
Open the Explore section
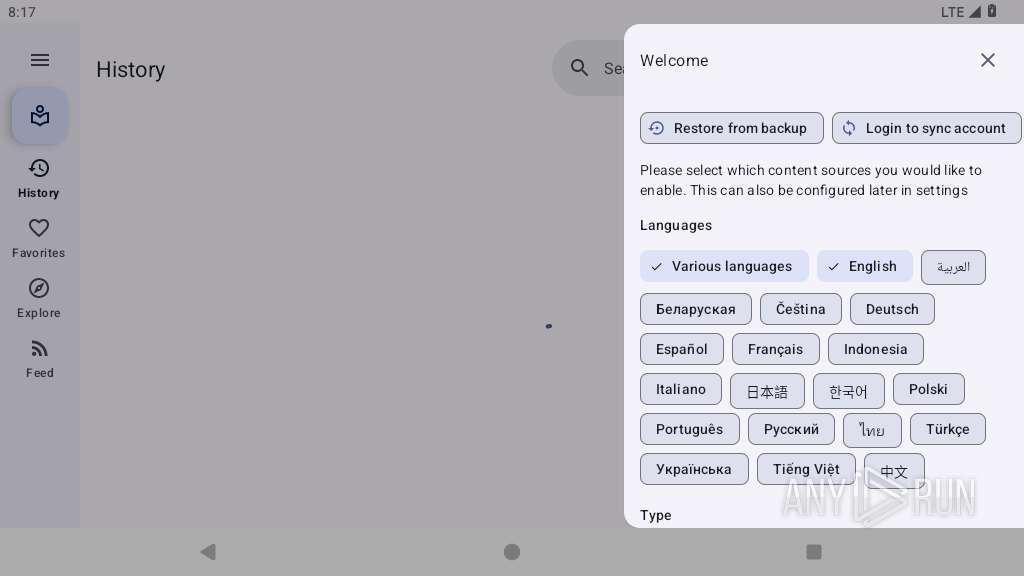click(x=39, y=298)
